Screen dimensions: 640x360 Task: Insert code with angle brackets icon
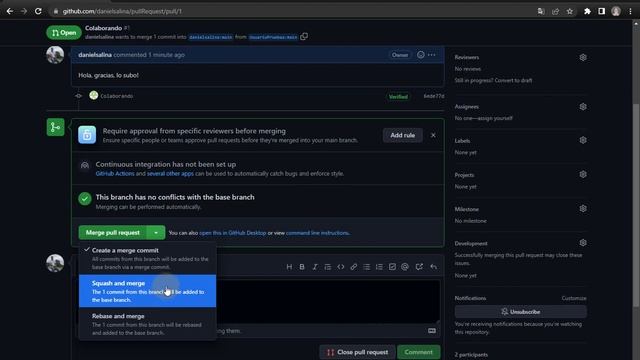(340, 267)
